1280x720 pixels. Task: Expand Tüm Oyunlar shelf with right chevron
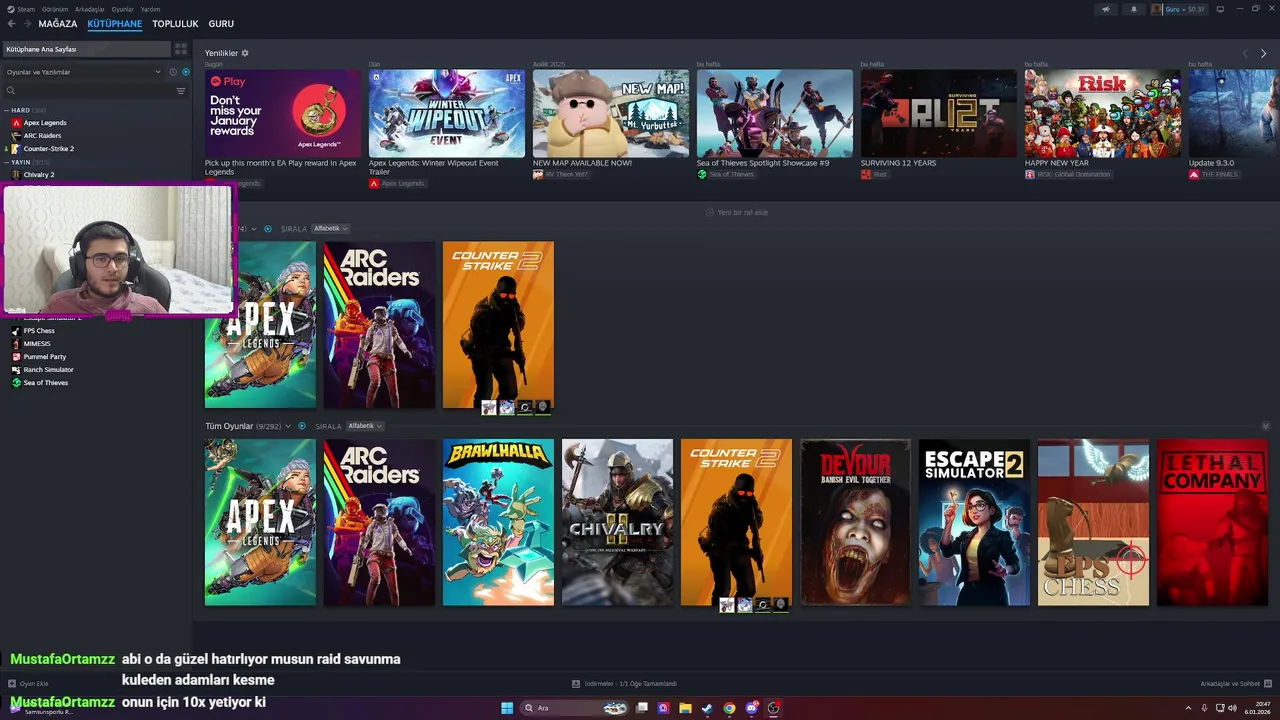point(1265,426)
